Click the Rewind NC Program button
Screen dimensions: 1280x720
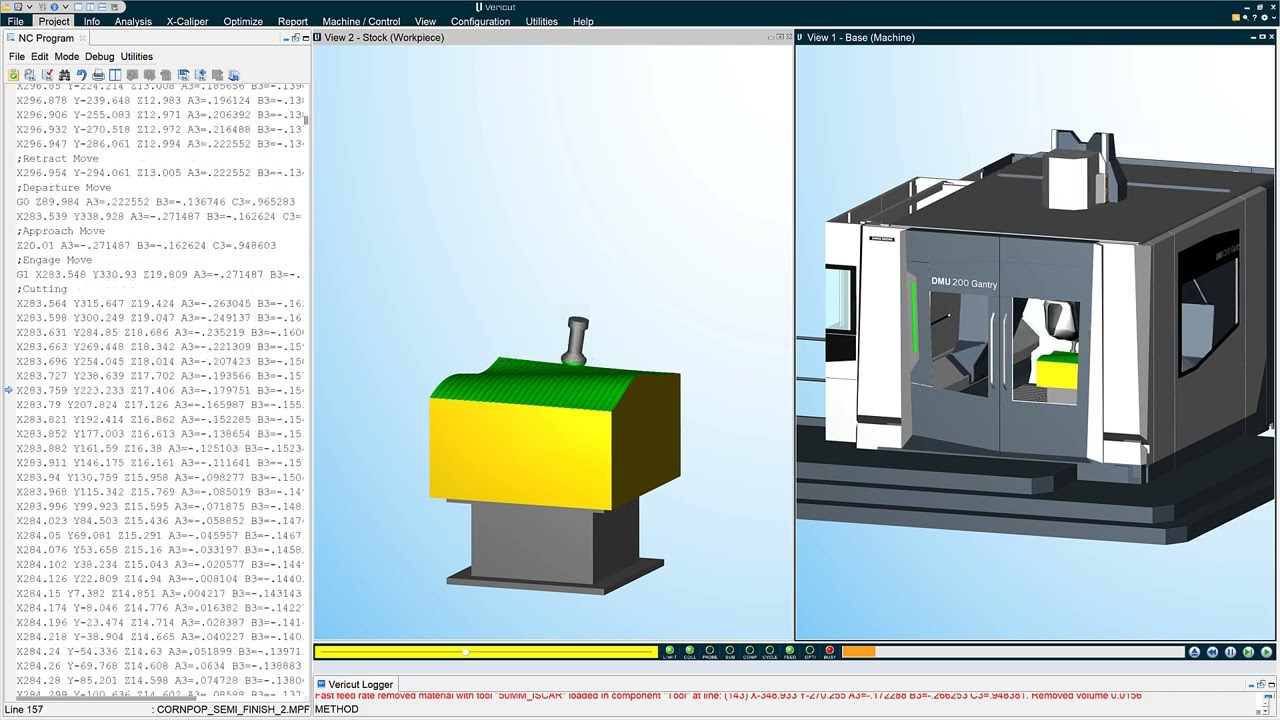pos(1212,652)
